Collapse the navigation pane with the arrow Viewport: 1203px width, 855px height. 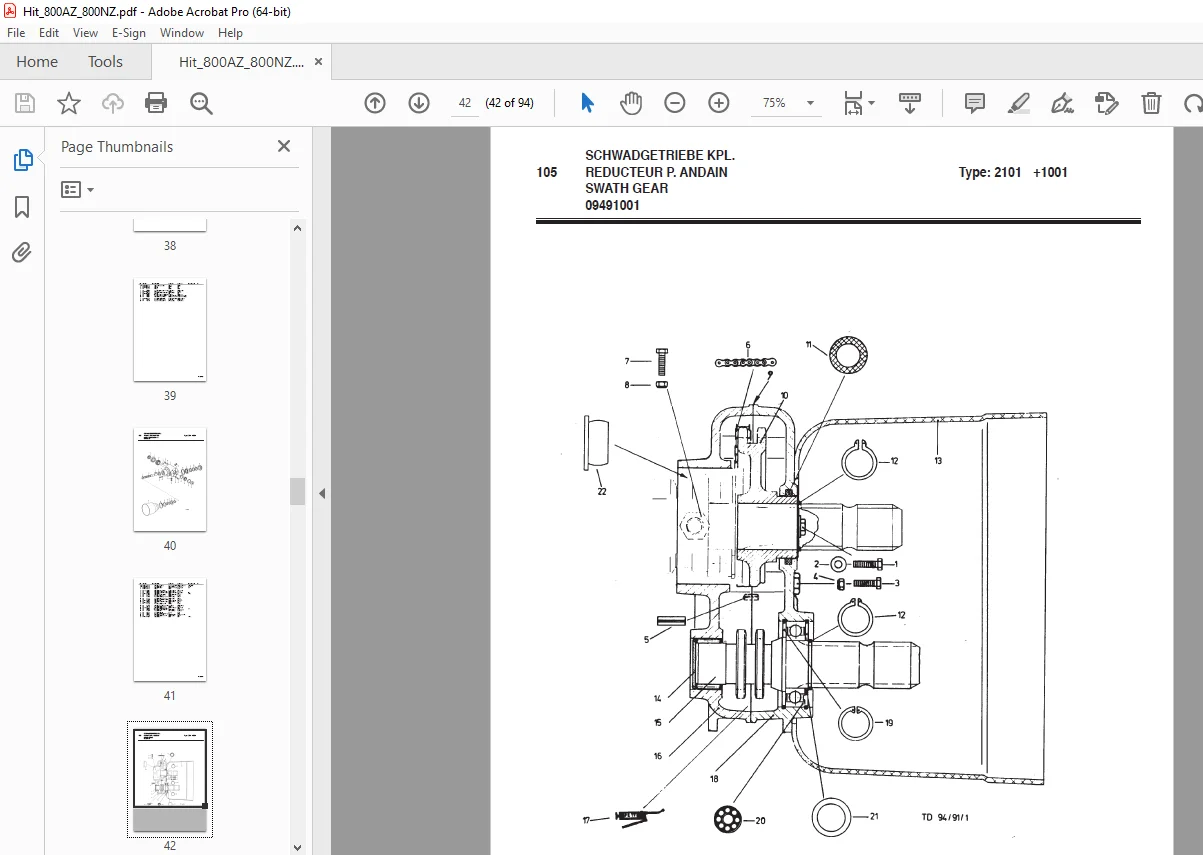tap(322, 493)
